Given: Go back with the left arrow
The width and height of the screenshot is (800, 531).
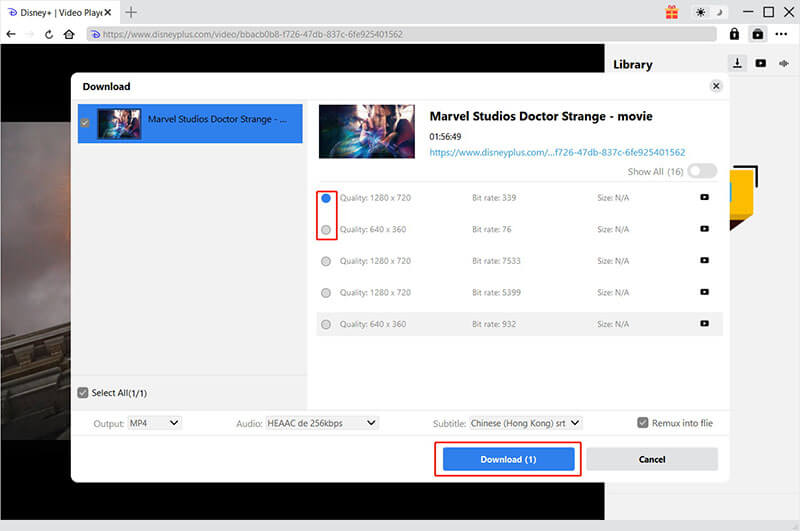Looking at the screenshot, I should tap(10, 34).
